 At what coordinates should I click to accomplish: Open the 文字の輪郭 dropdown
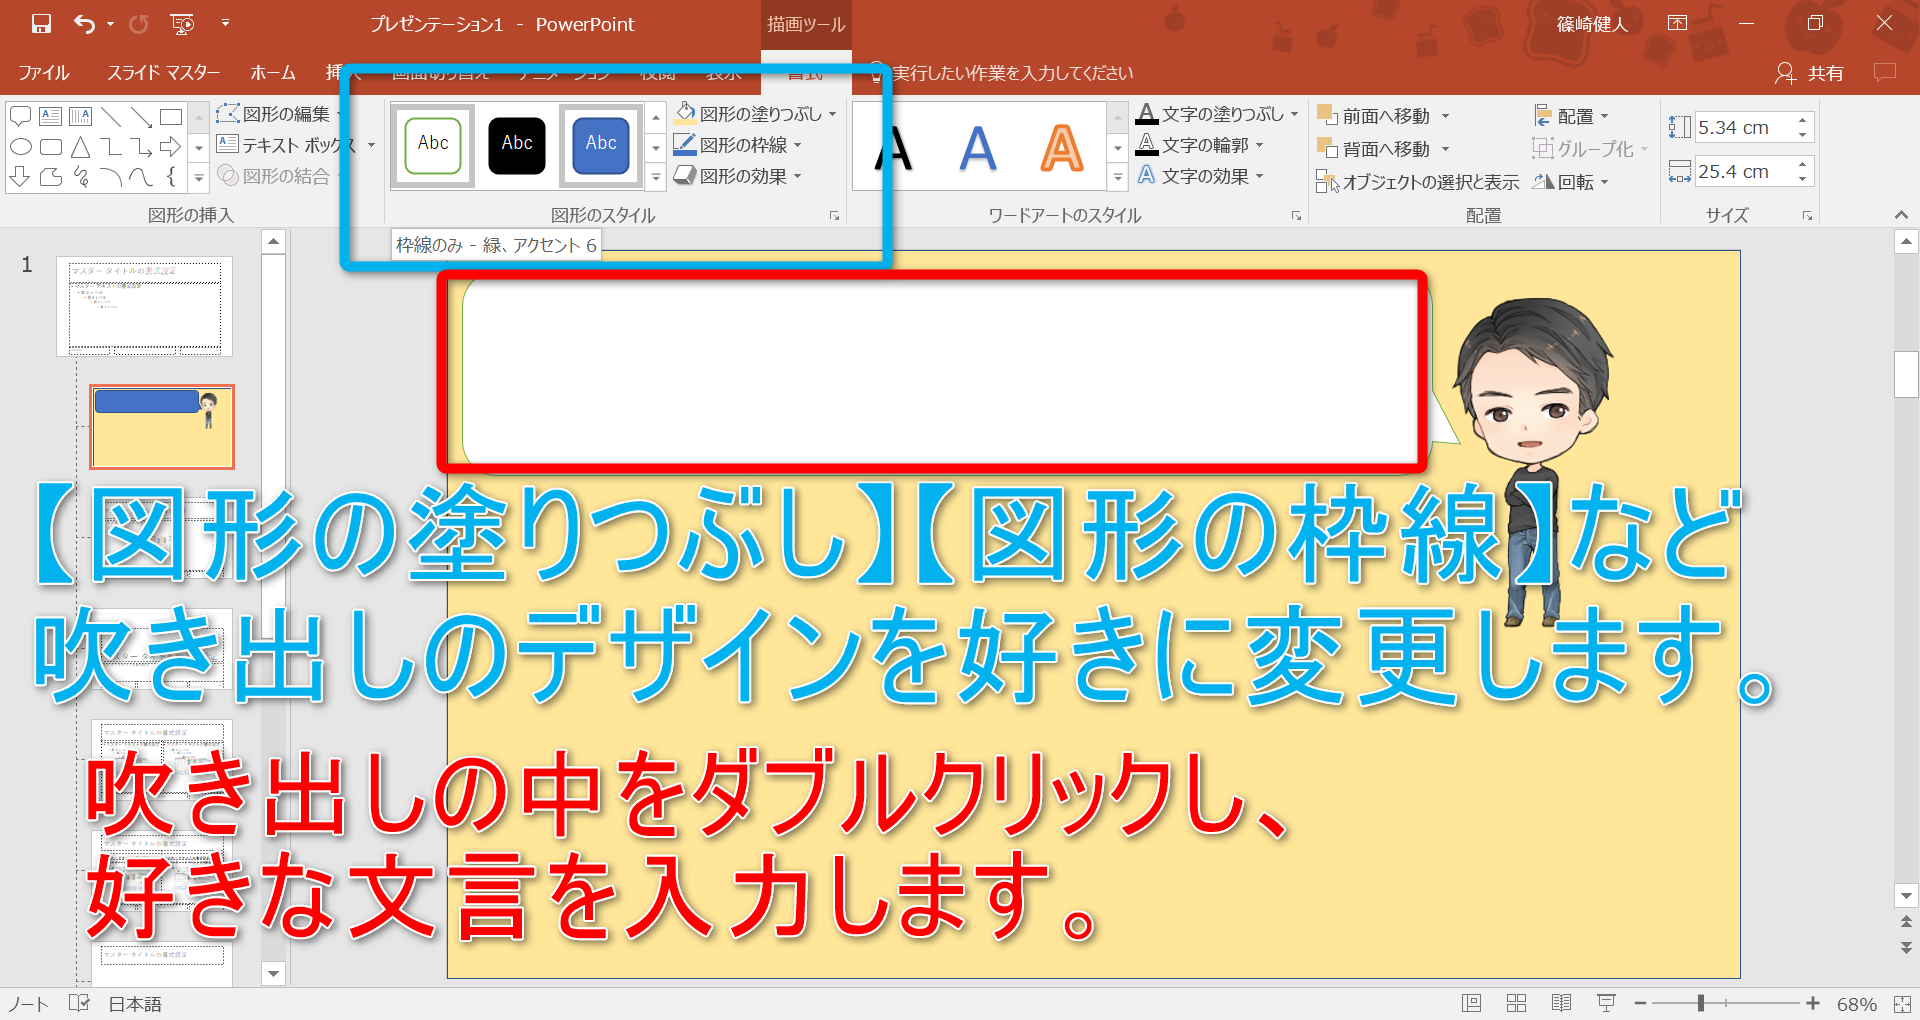point(1259,145)
